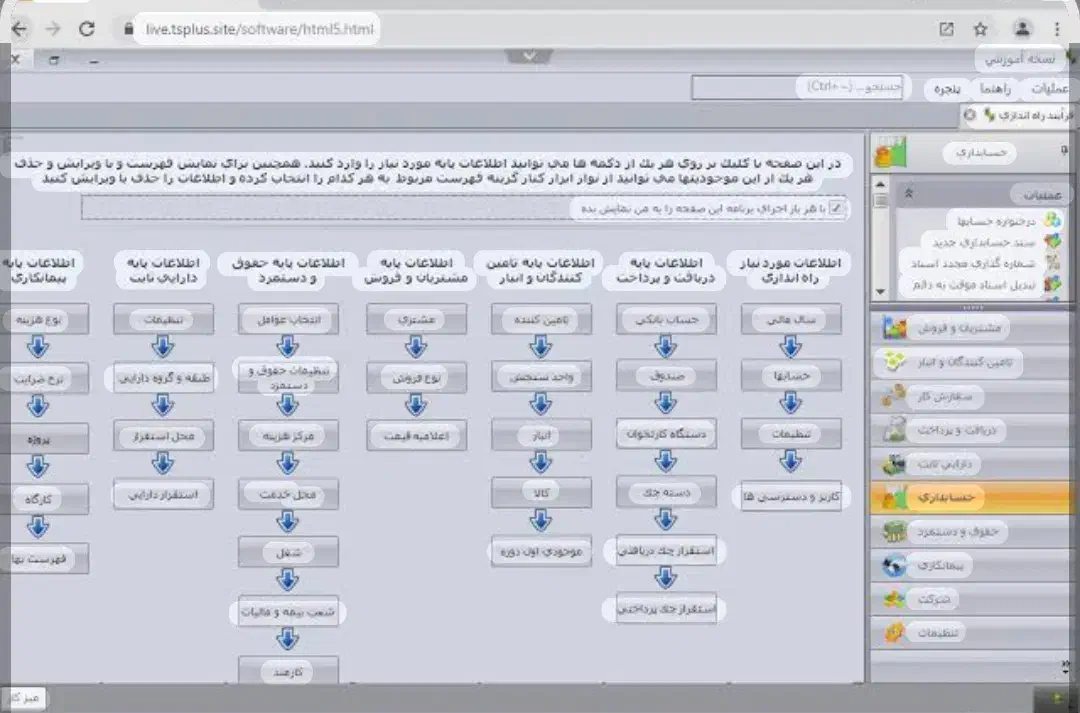Click the کالا button
Image resolution: width=1080 pixels, height=713 pixels.
point(541,493)
